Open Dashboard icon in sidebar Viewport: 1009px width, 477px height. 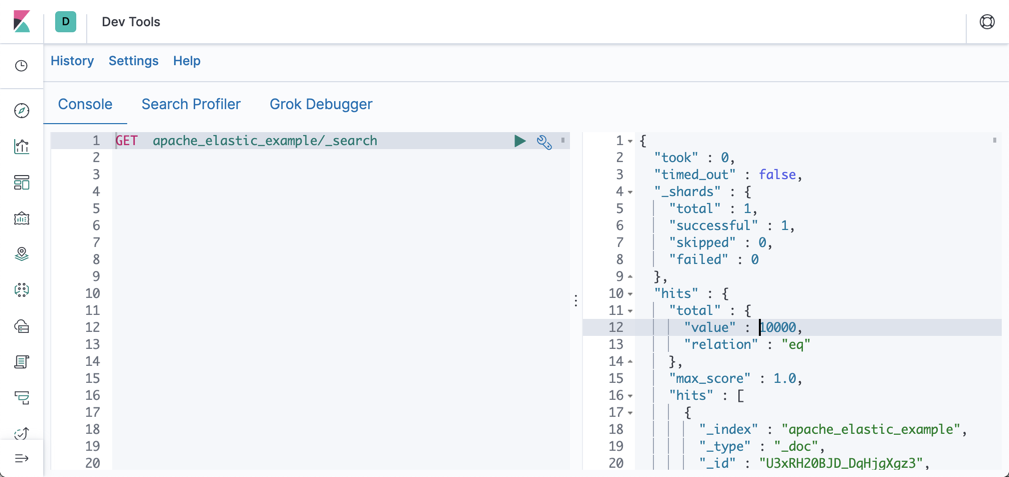pyautogui.click(x=21, y=183)
